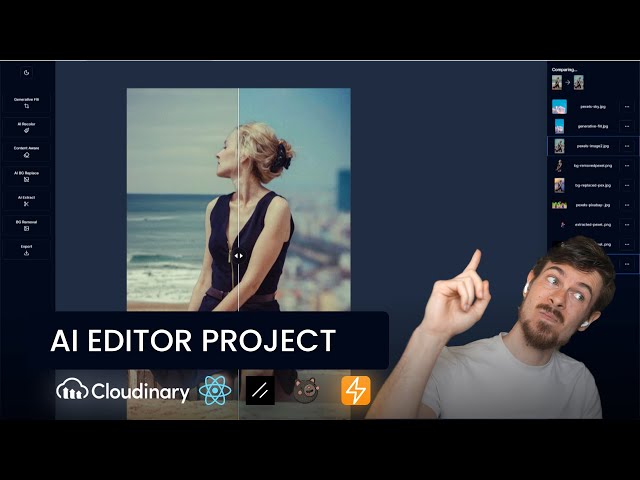
Task: Select the generative-fill.jpg layer thumbnail
Action: (559, 127)
